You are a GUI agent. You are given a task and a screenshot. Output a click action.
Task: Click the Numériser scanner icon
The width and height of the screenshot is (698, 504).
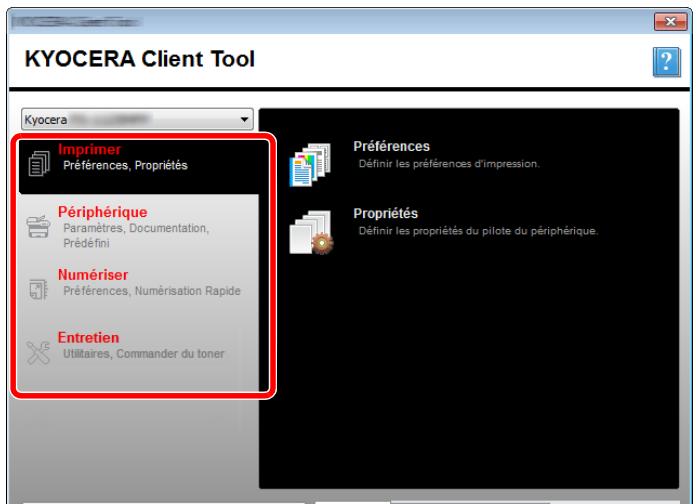click(38, 289)
